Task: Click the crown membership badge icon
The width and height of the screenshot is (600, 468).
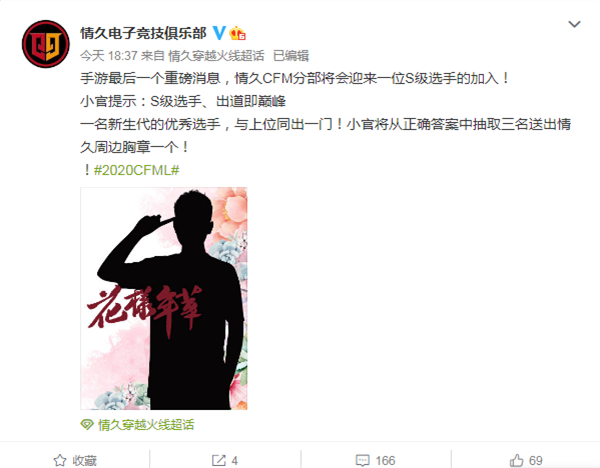Action: coord(237,34)
